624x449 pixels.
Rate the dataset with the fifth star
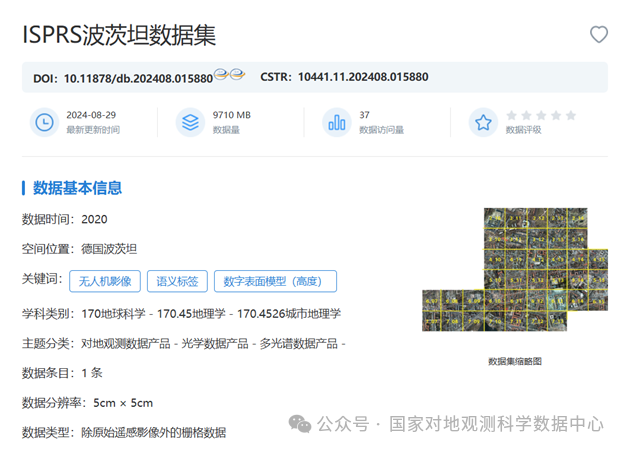click(x=571, y=115)
